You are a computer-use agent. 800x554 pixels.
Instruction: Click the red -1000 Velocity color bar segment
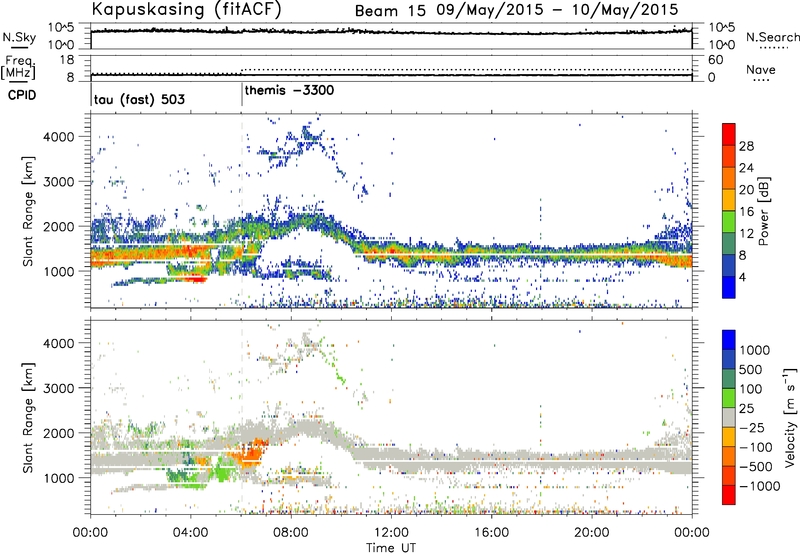(x=729, y=495)
